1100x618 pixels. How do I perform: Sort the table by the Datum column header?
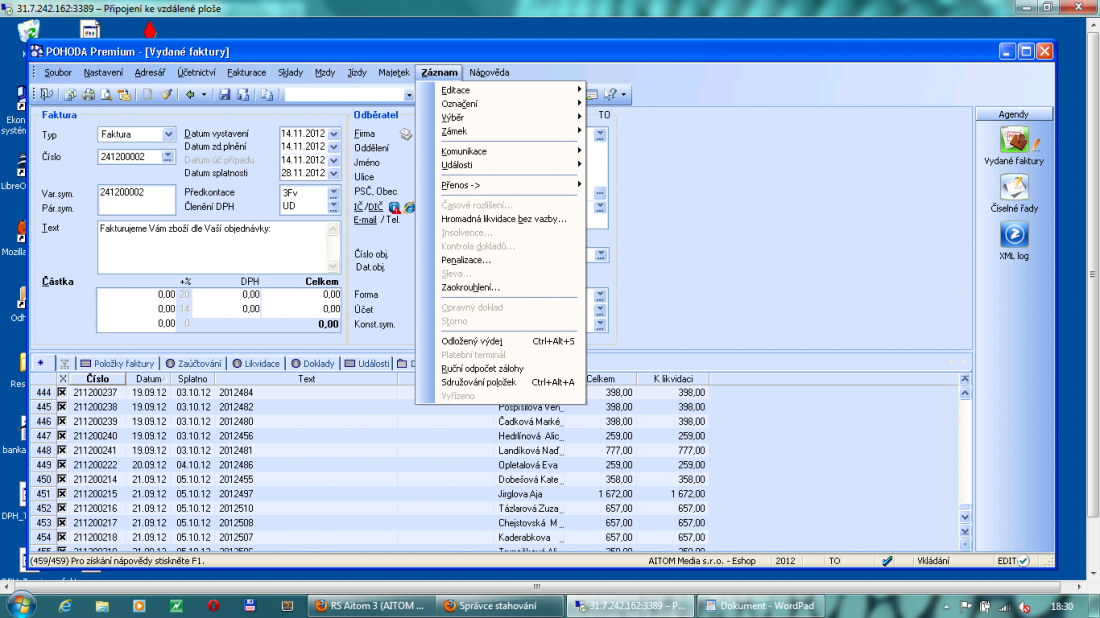pyautogui.click(x=148, y=379)
